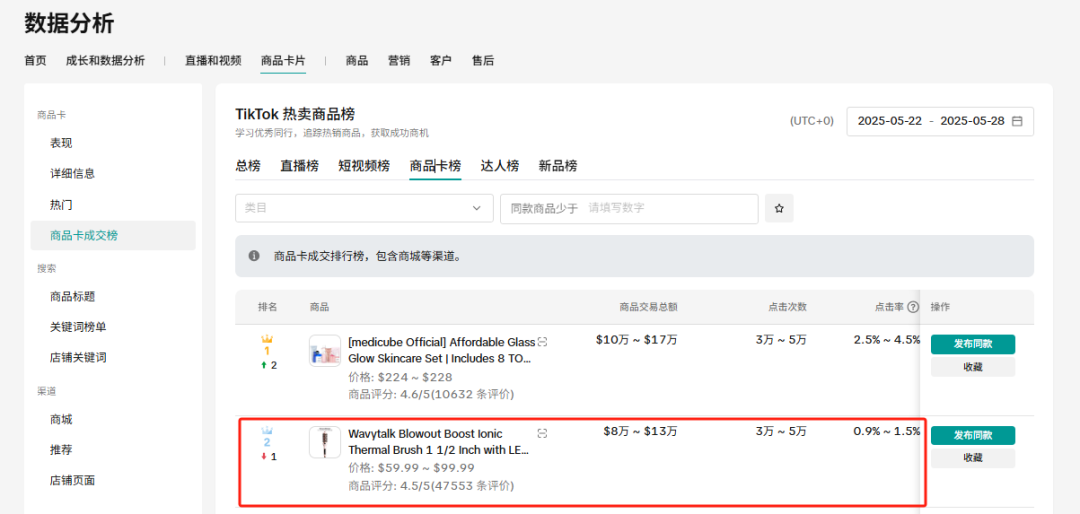Open the medicube Official product title link
1080x514 pixels.
coord(442,351)
